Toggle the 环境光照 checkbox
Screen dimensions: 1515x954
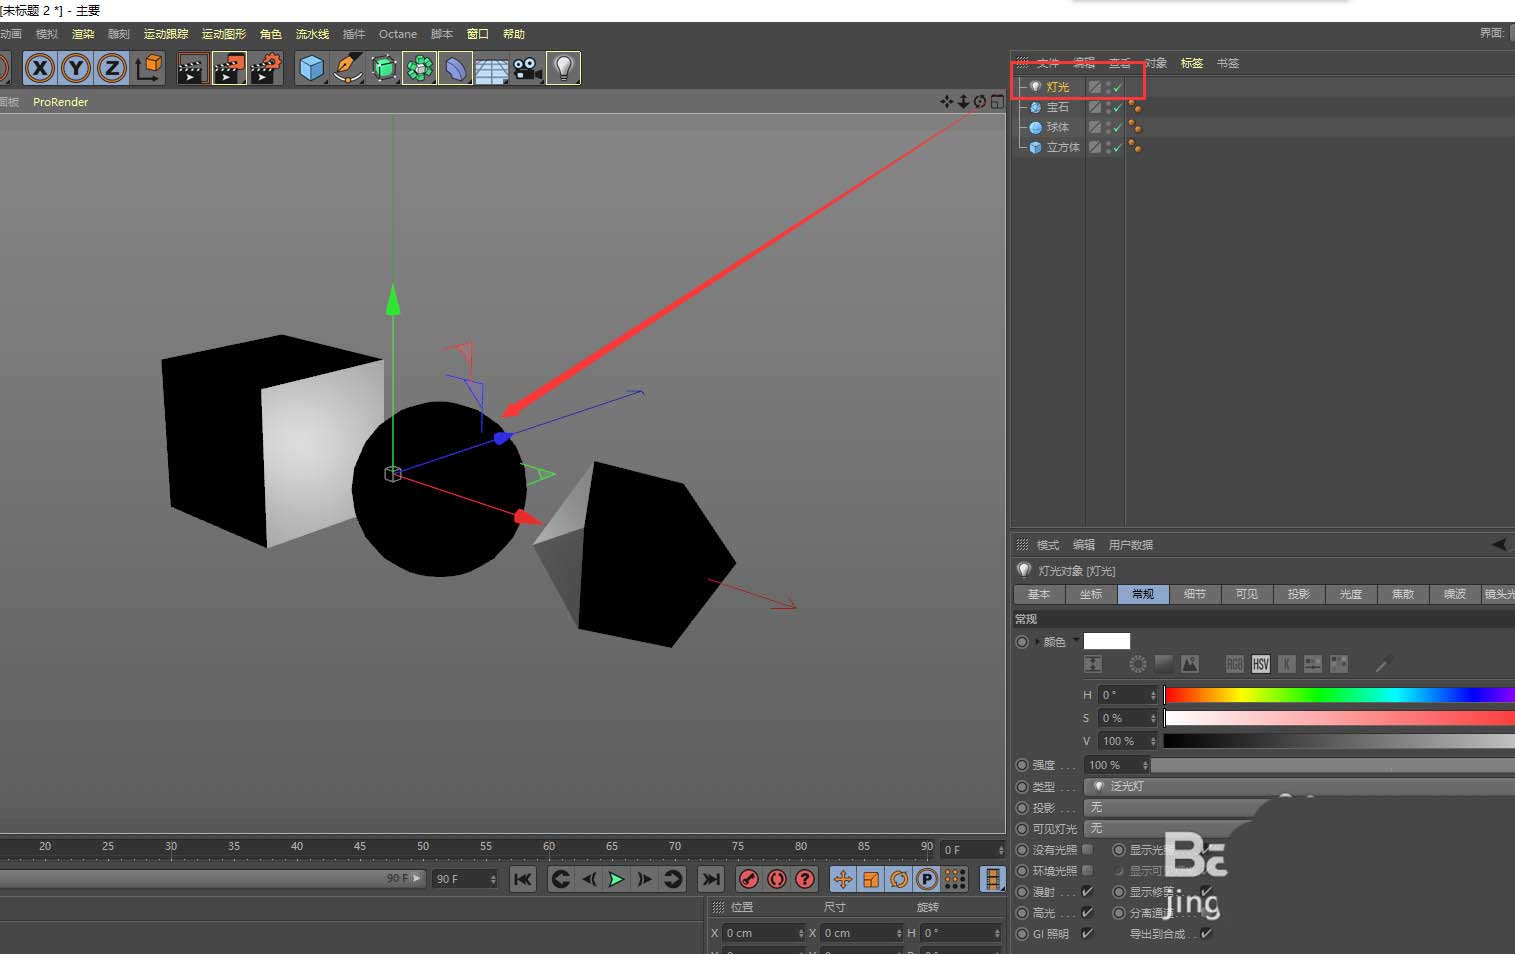coord(1088,871)
